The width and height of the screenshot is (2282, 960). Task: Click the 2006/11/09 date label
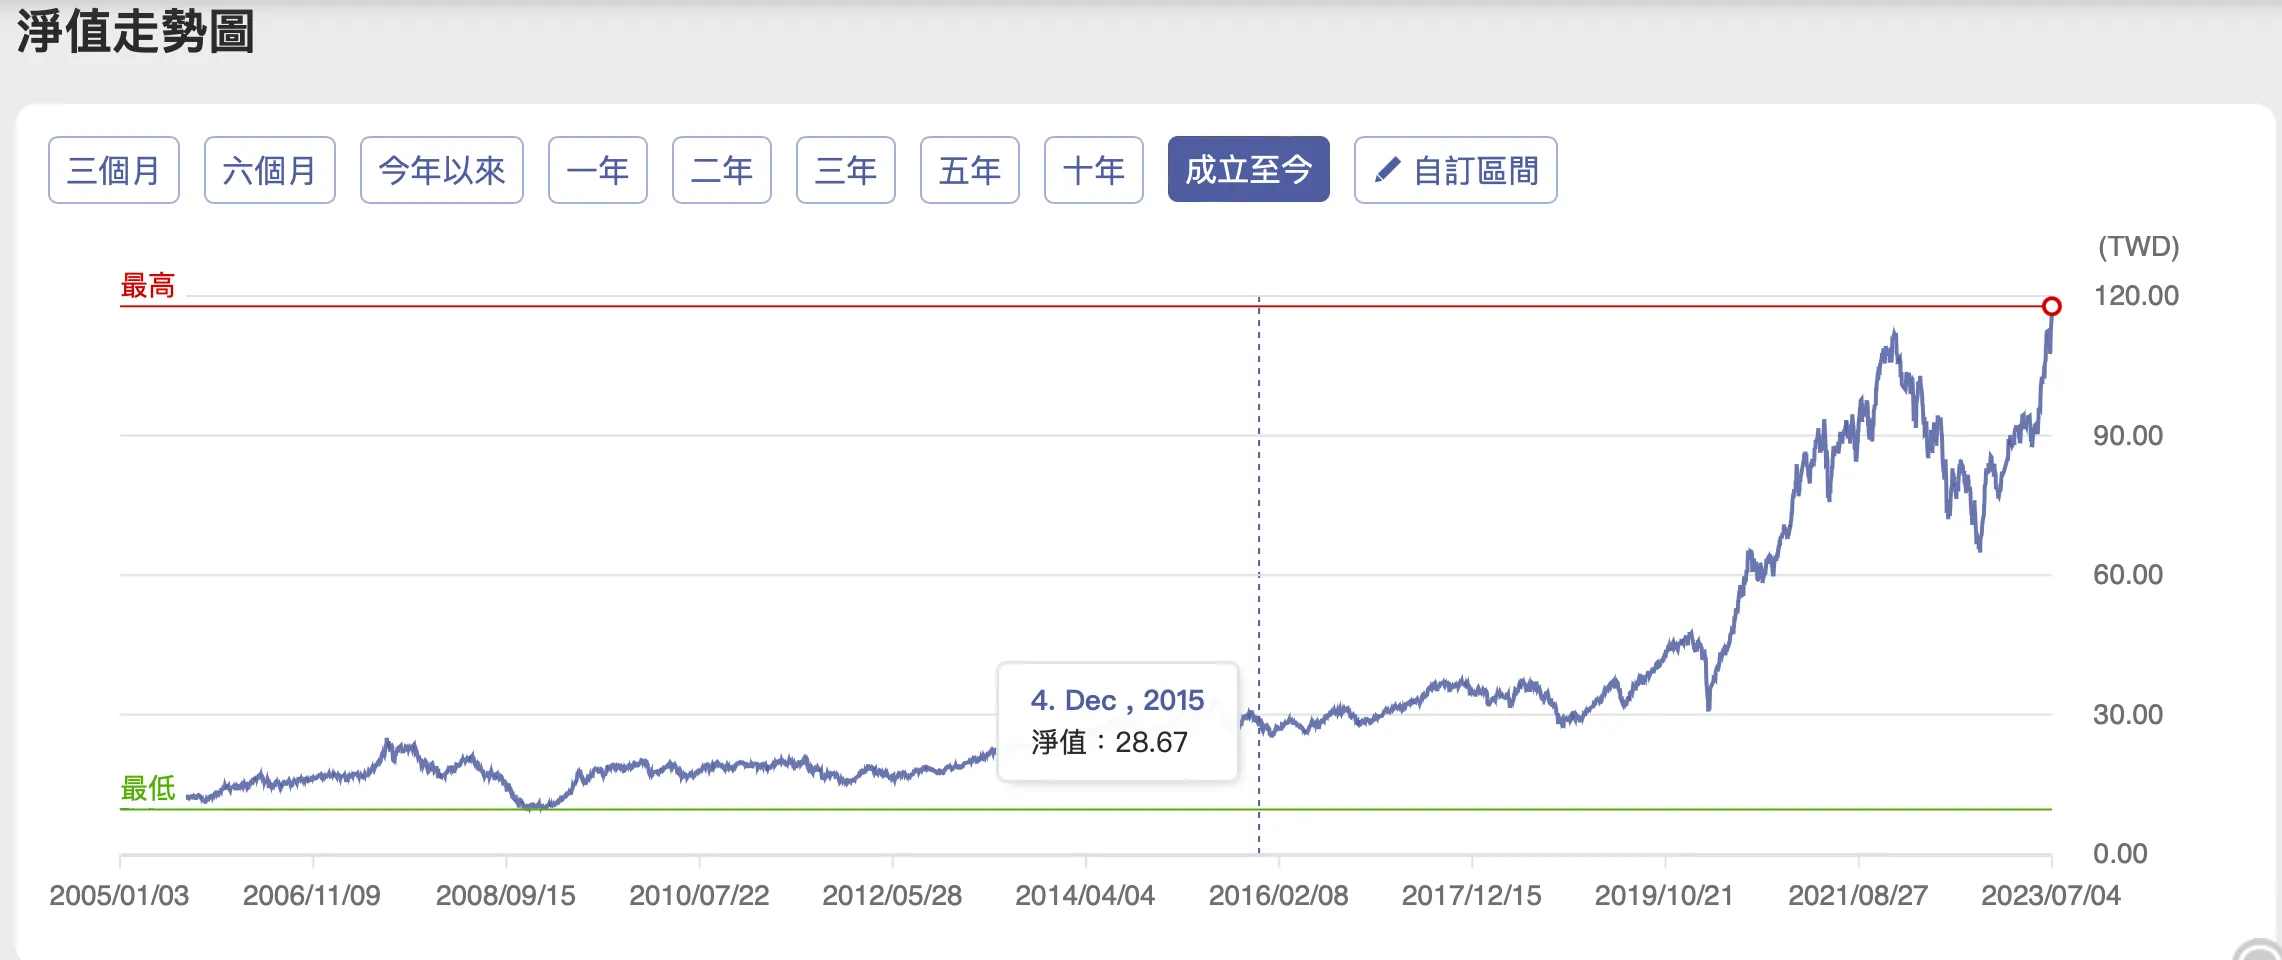tap(312, 896)
